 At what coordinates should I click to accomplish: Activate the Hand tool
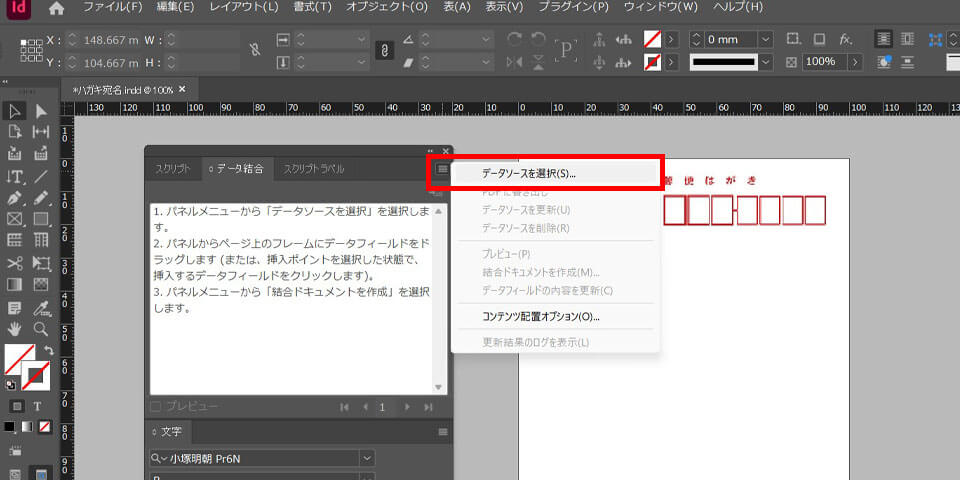tap(15, 328)
